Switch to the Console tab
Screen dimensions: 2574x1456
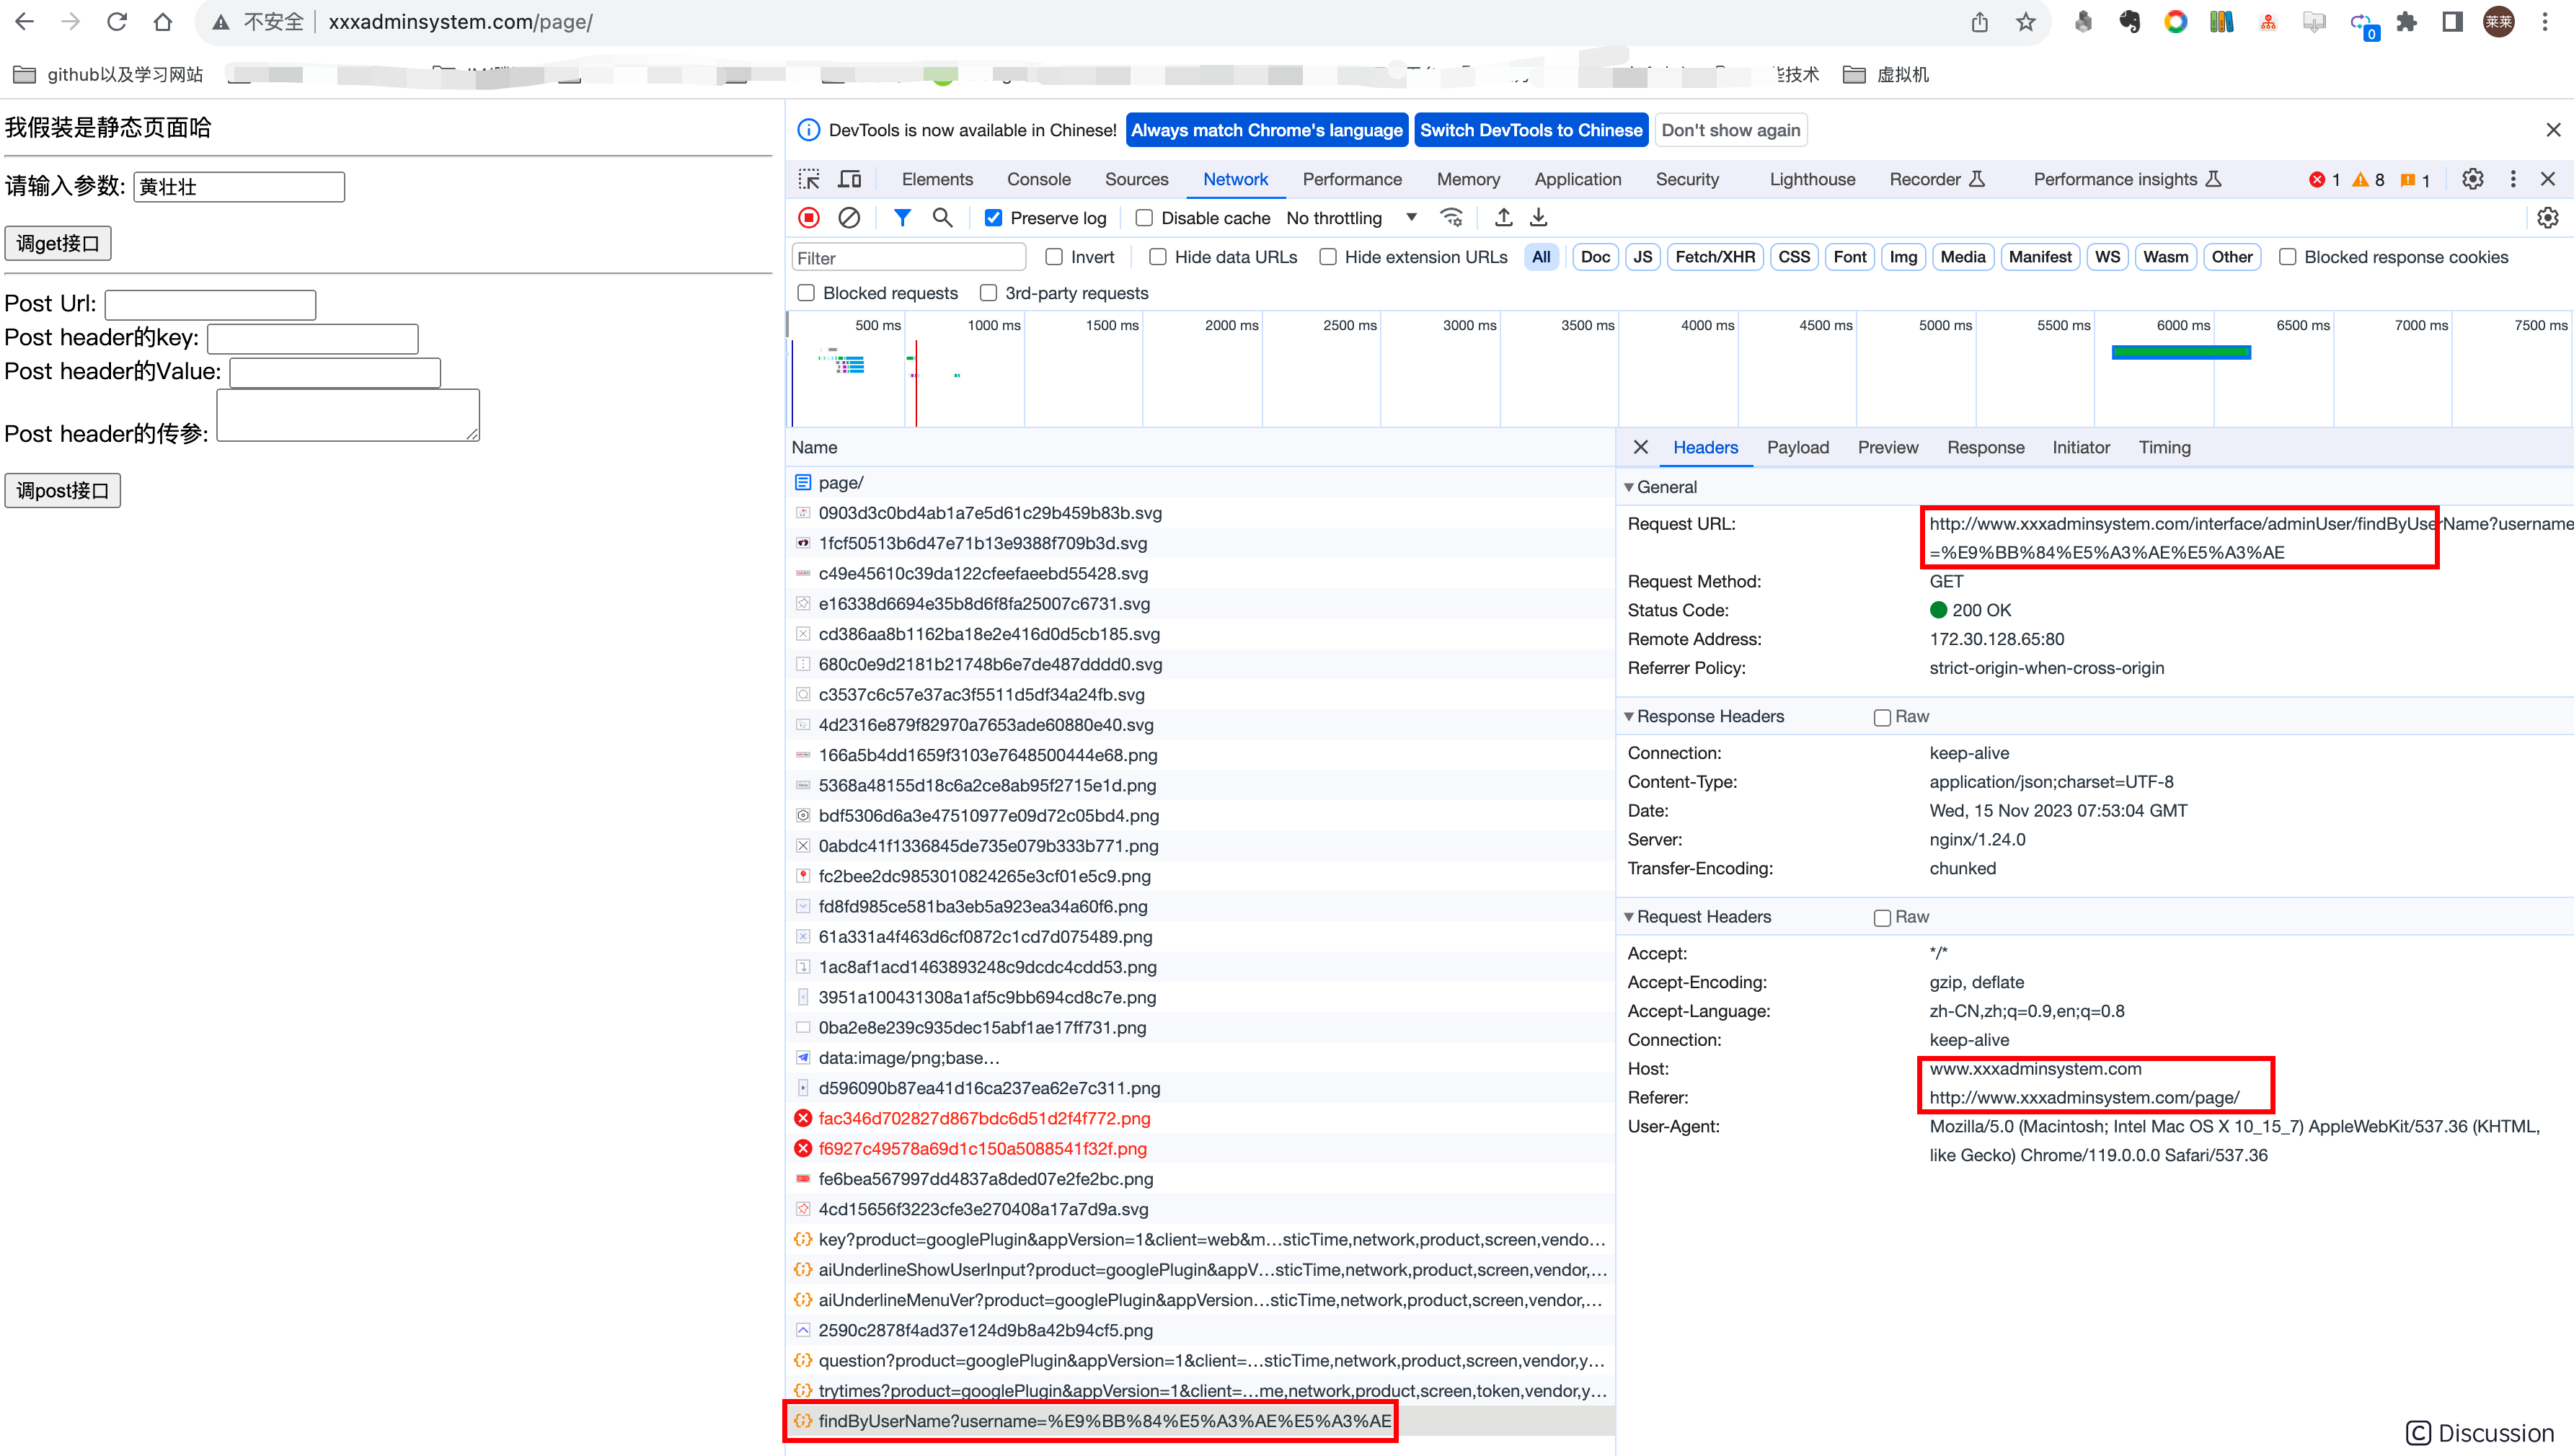[1038, 179]
